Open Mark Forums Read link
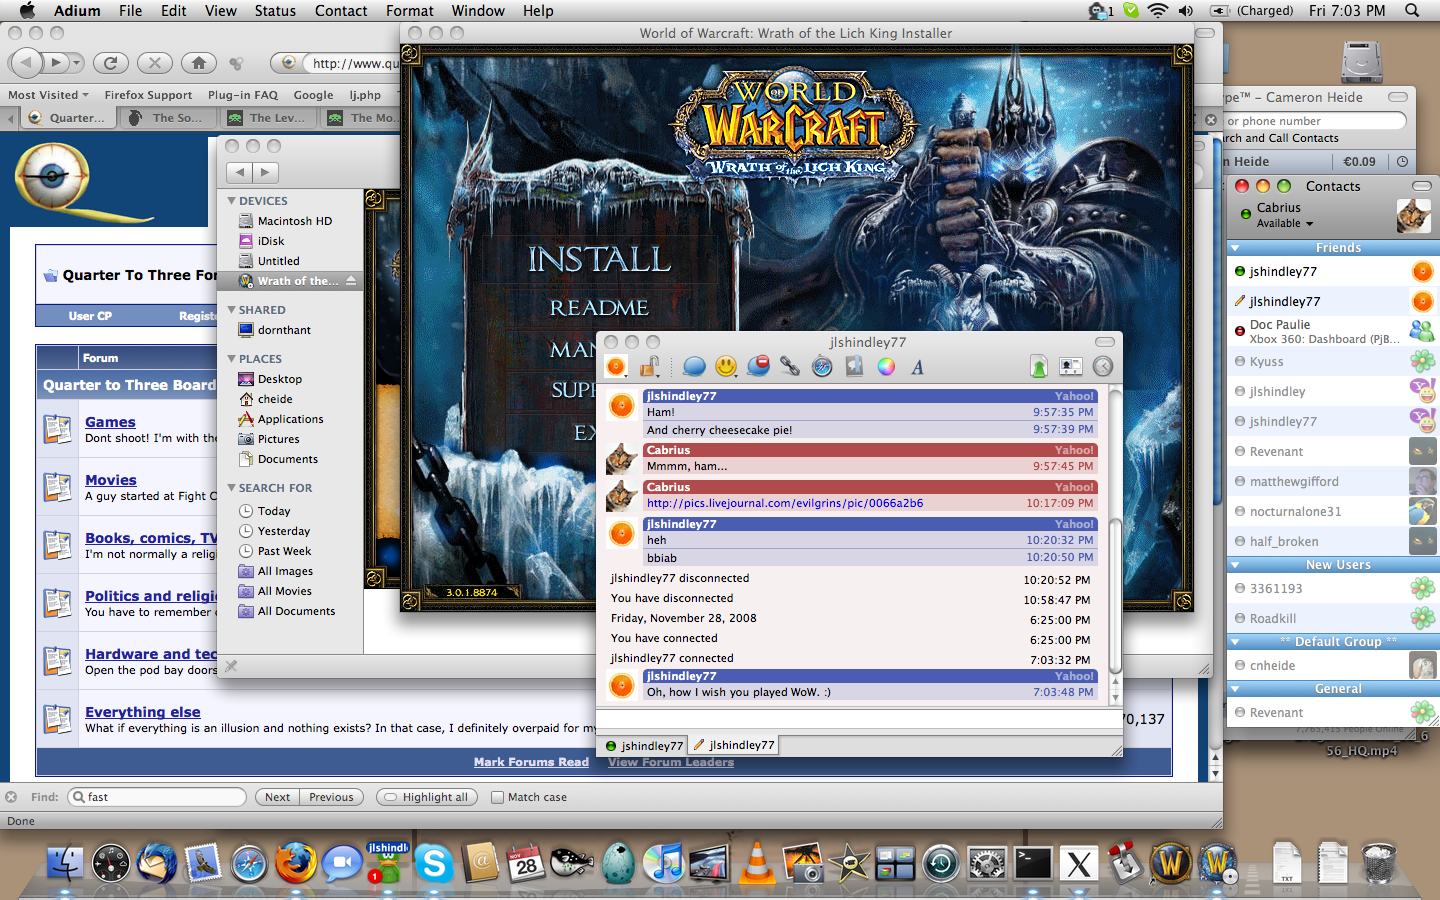Screen dimensions: 1440x900 531,762
